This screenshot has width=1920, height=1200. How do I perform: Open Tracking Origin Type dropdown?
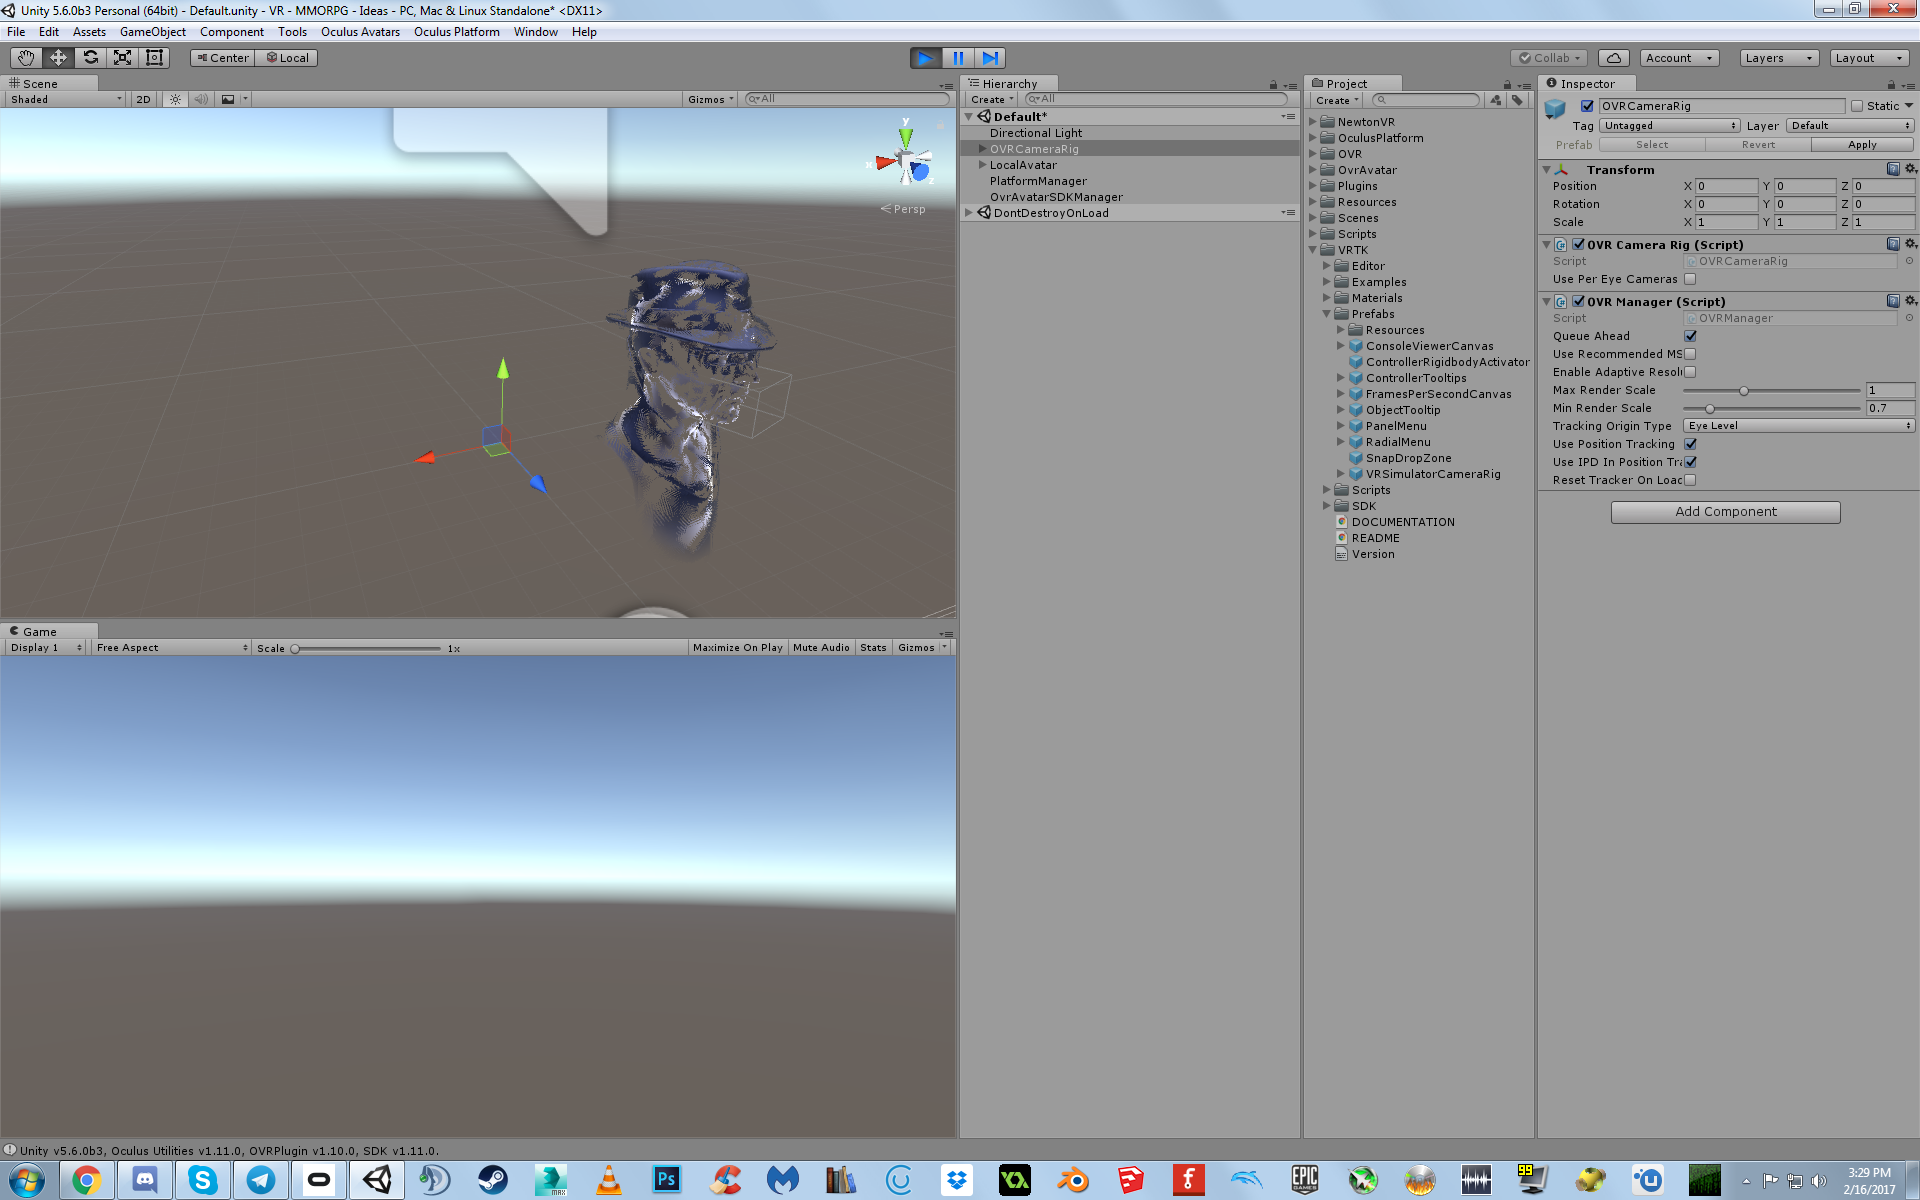(x=1798, y=426)
